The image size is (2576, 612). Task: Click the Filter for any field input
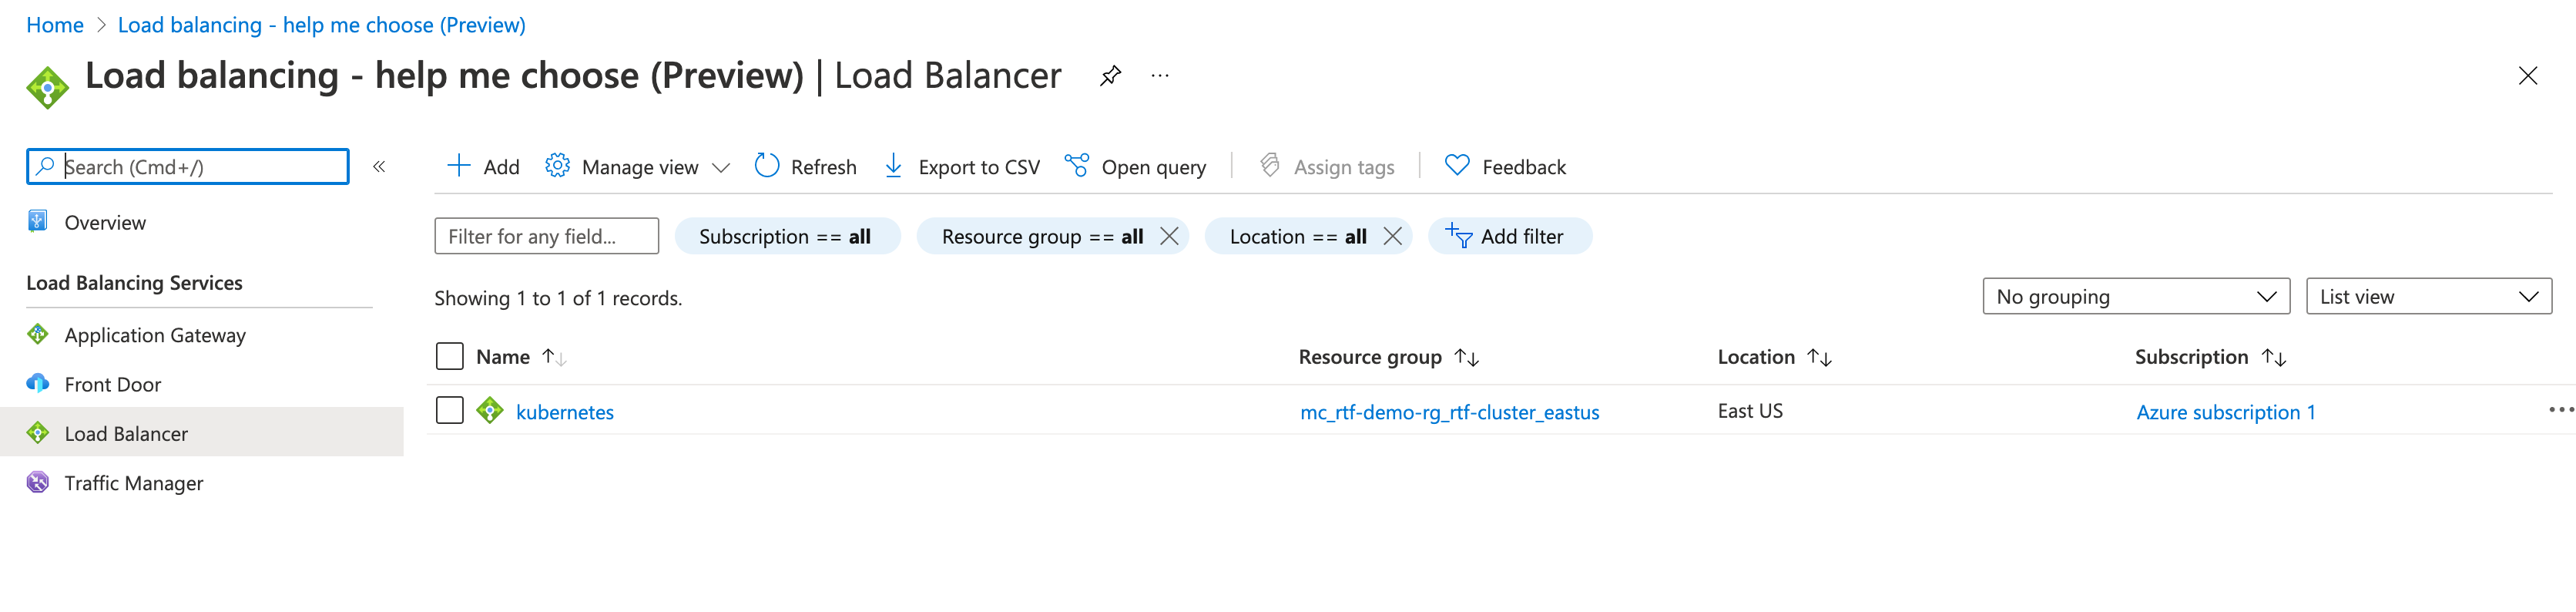point(547,237)
